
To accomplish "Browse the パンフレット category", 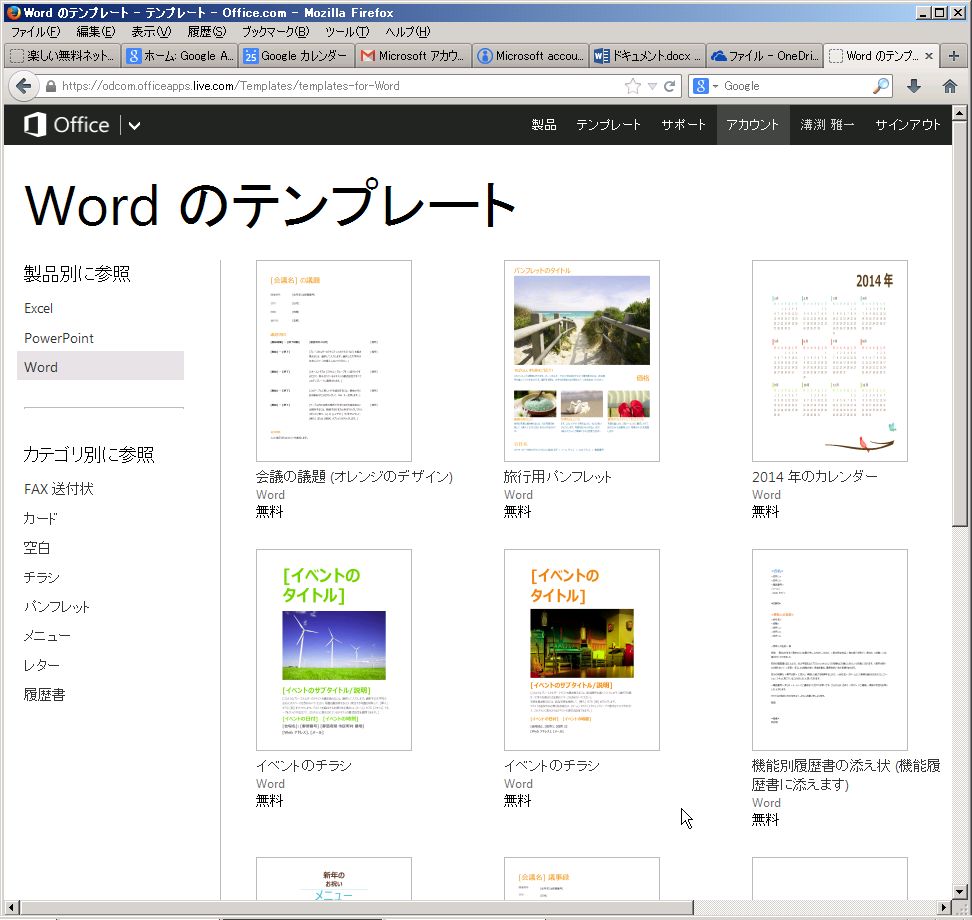I will tap(56, 606).
